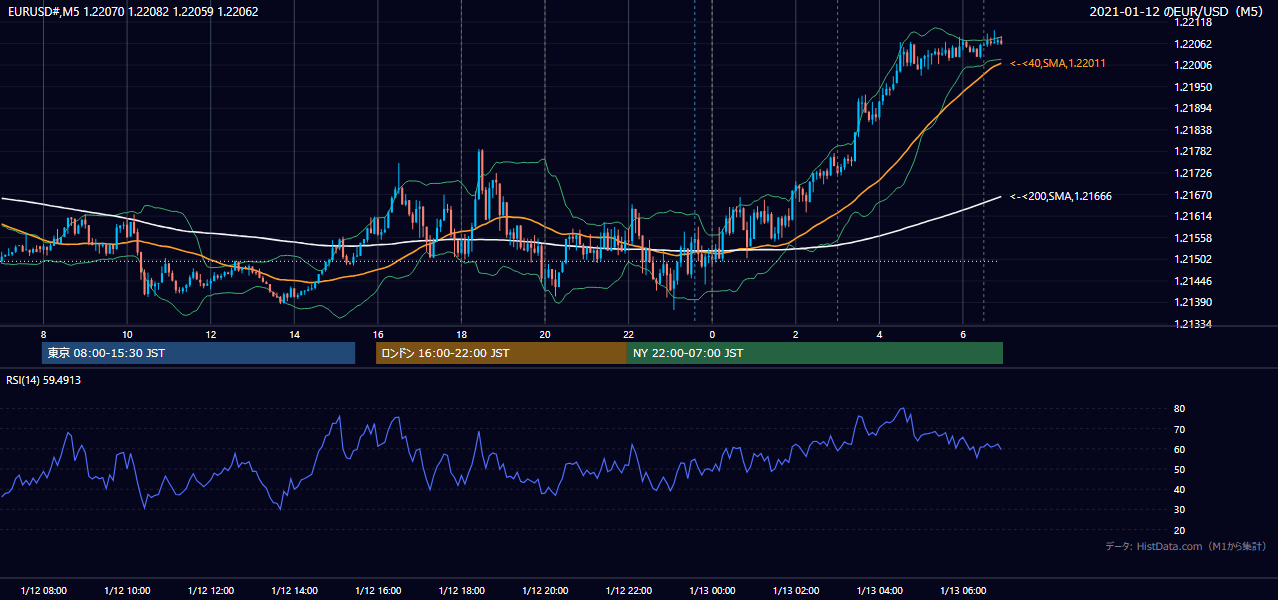Click the 1/12 18:00 date label
Screen dimensions: 1278x600
[461, 591]
